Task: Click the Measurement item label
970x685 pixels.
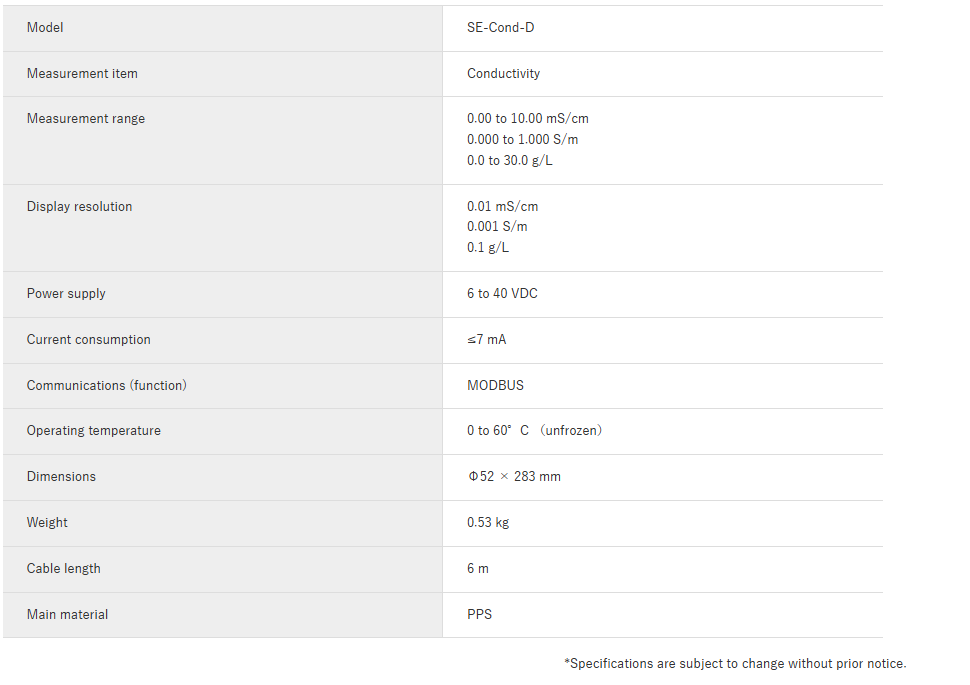Action: coord(82,74)
